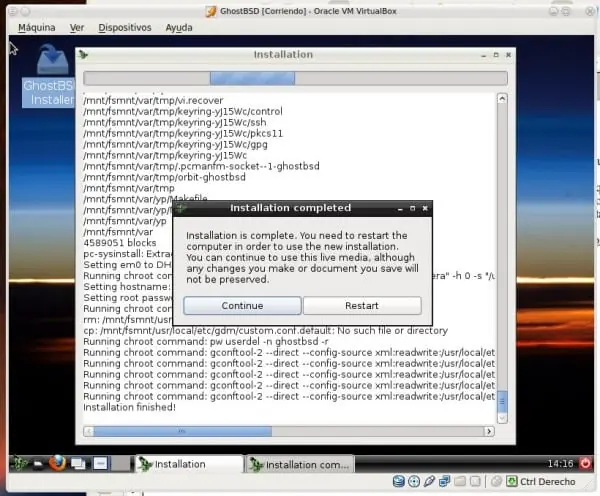Launch the file manager from the taskbar
This screenshot has height=496, width=600.
38,464
